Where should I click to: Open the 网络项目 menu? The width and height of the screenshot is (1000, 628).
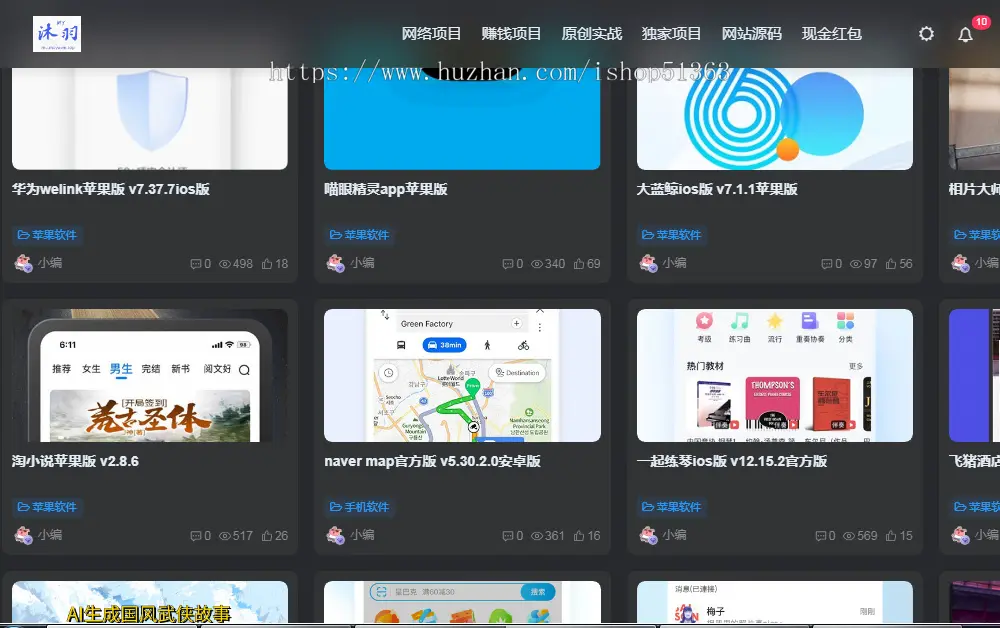click(431, 34)
